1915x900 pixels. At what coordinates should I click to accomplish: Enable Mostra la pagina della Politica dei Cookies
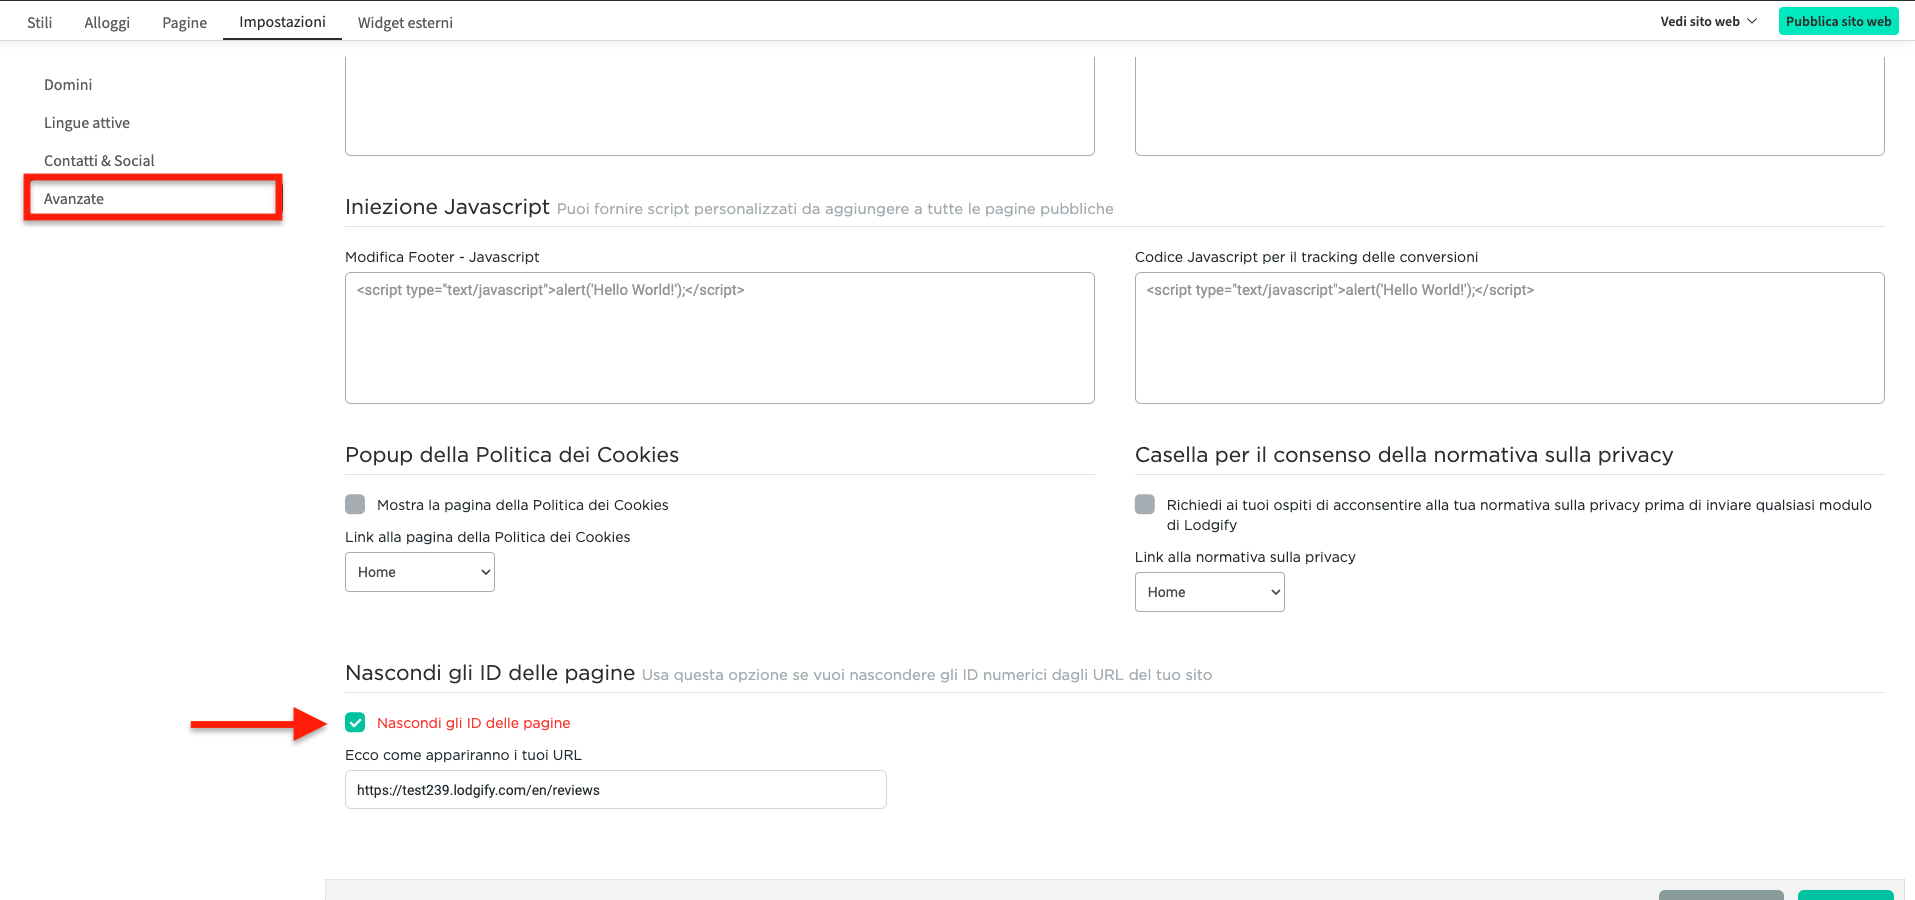pyautogui.click(x=355, y=504)
